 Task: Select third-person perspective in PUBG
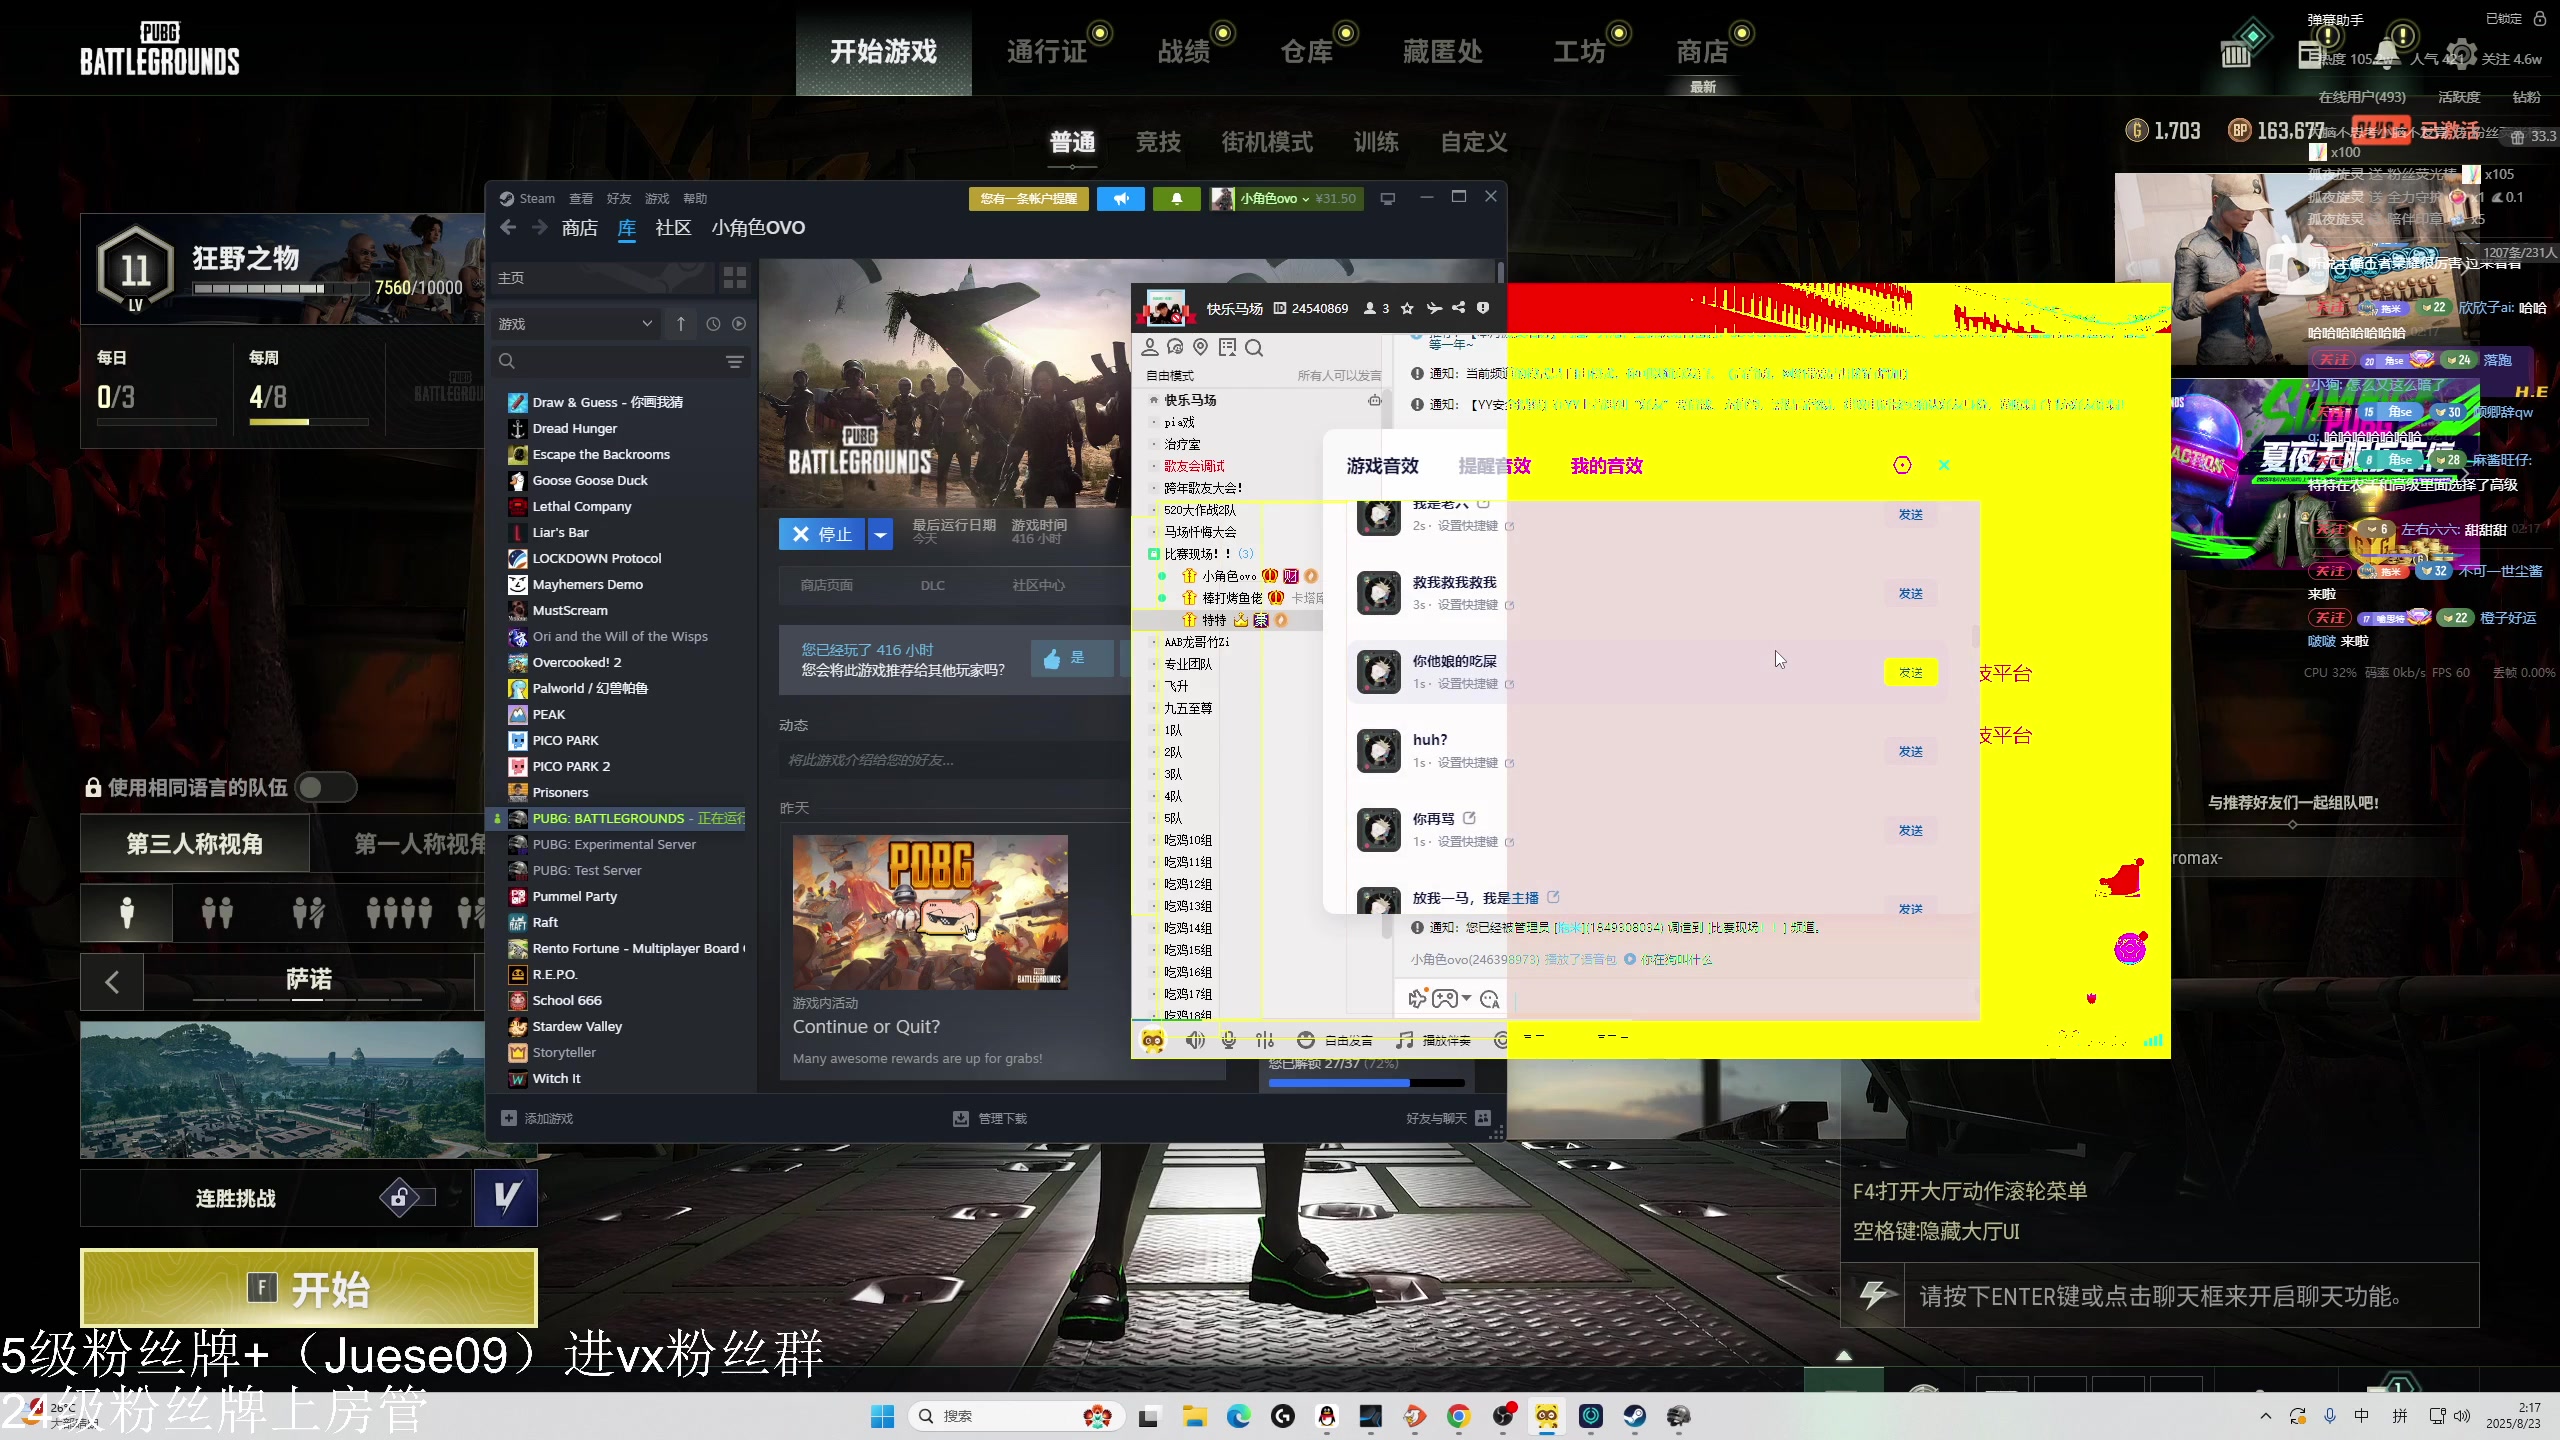tap(195, 844)
